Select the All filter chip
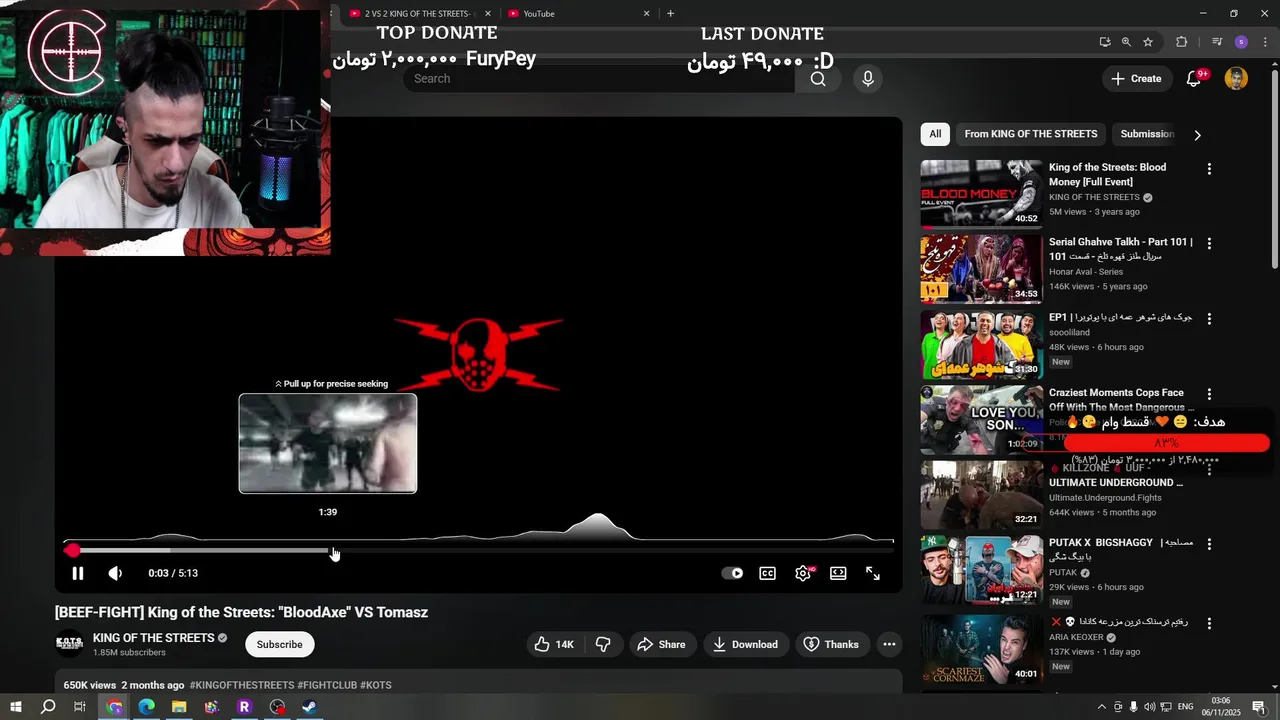The height and width of the screenshot is (720, 1280). pos(935,134)
